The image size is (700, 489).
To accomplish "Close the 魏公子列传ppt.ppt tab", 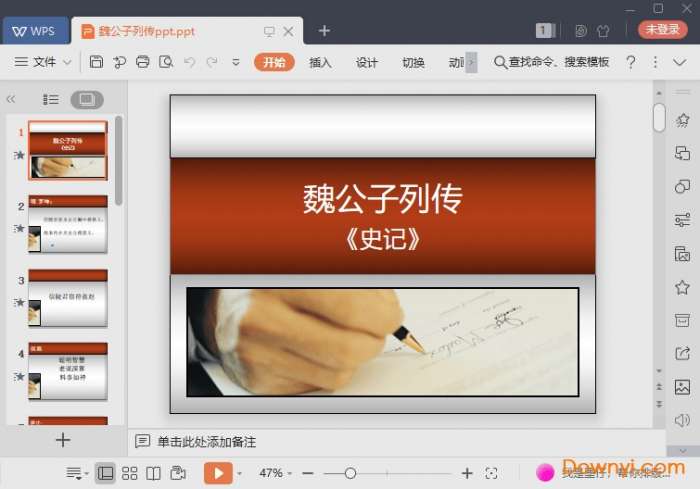I will [x=288, y=31].
